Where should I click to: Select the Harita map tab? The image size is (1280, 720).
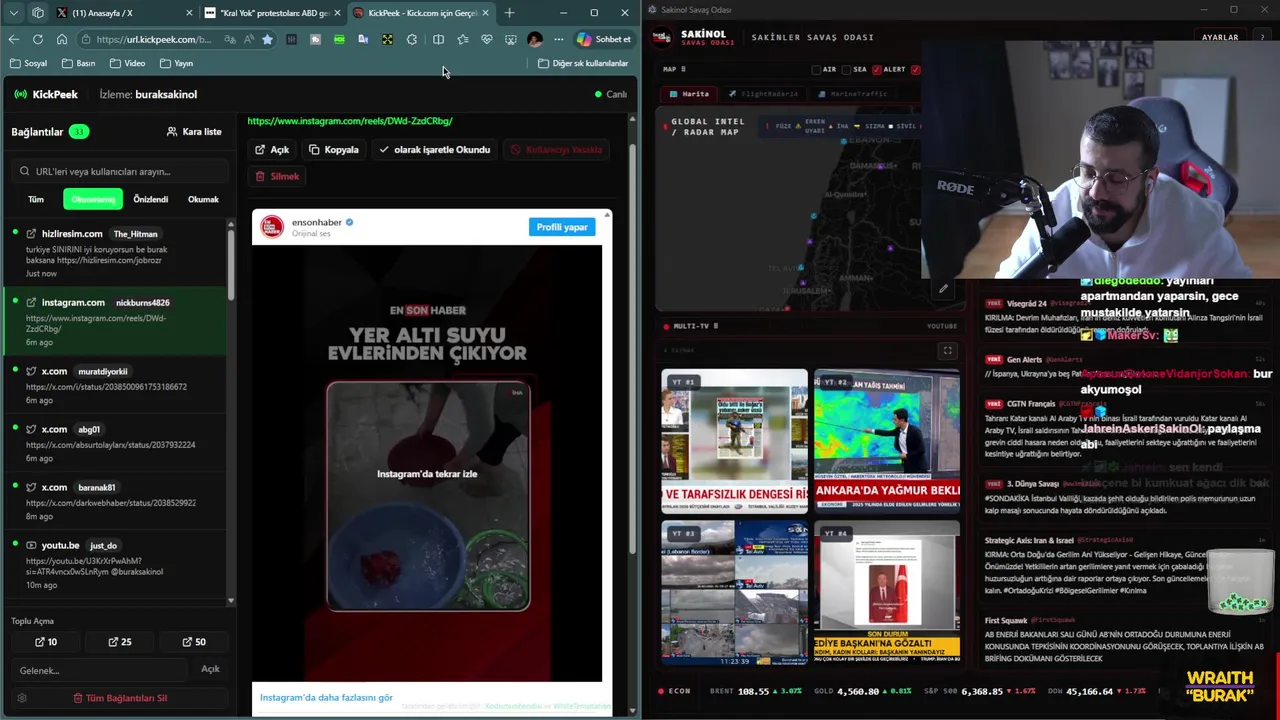pos(689,94)
